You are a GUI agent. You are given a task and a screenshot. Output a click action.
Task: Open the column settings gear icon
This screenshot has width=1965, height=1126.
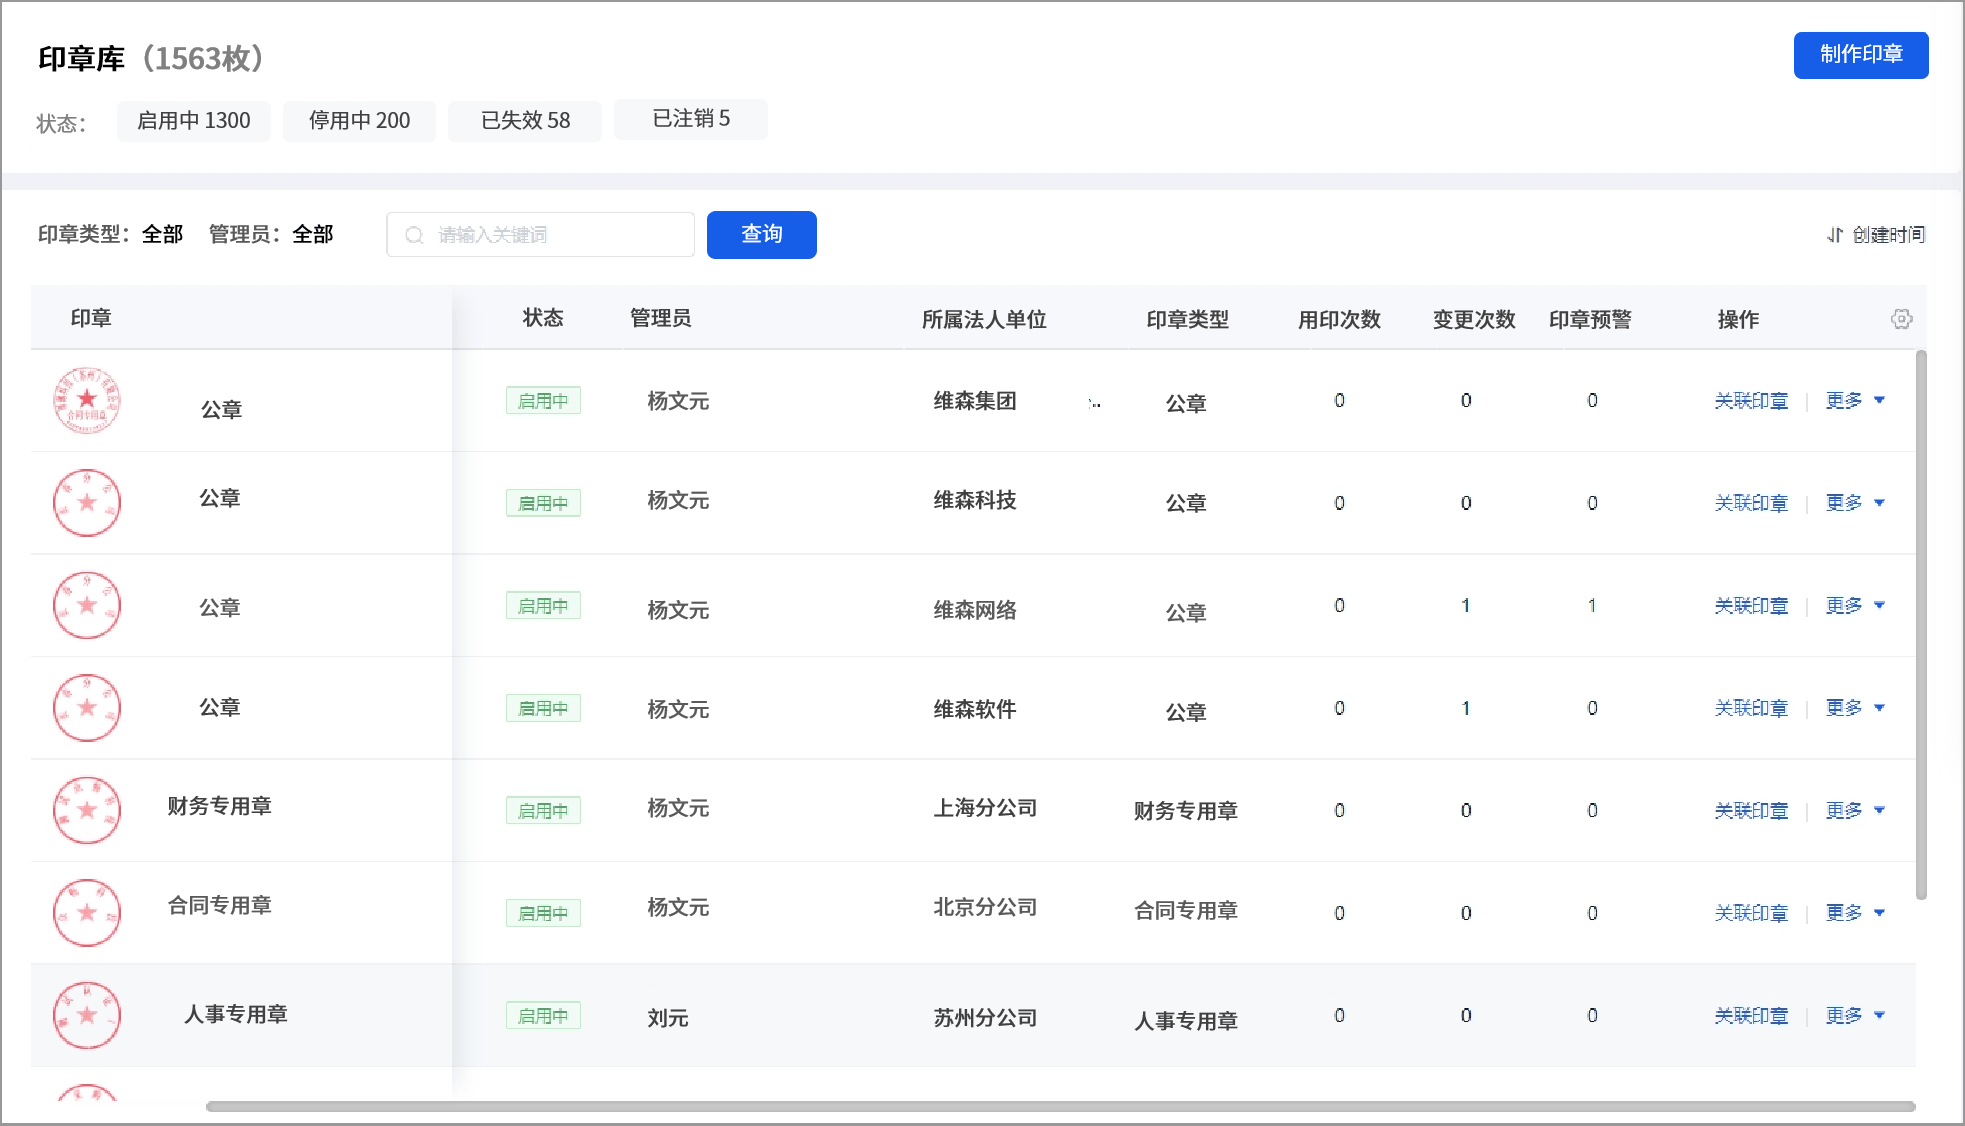(1901, 318)
